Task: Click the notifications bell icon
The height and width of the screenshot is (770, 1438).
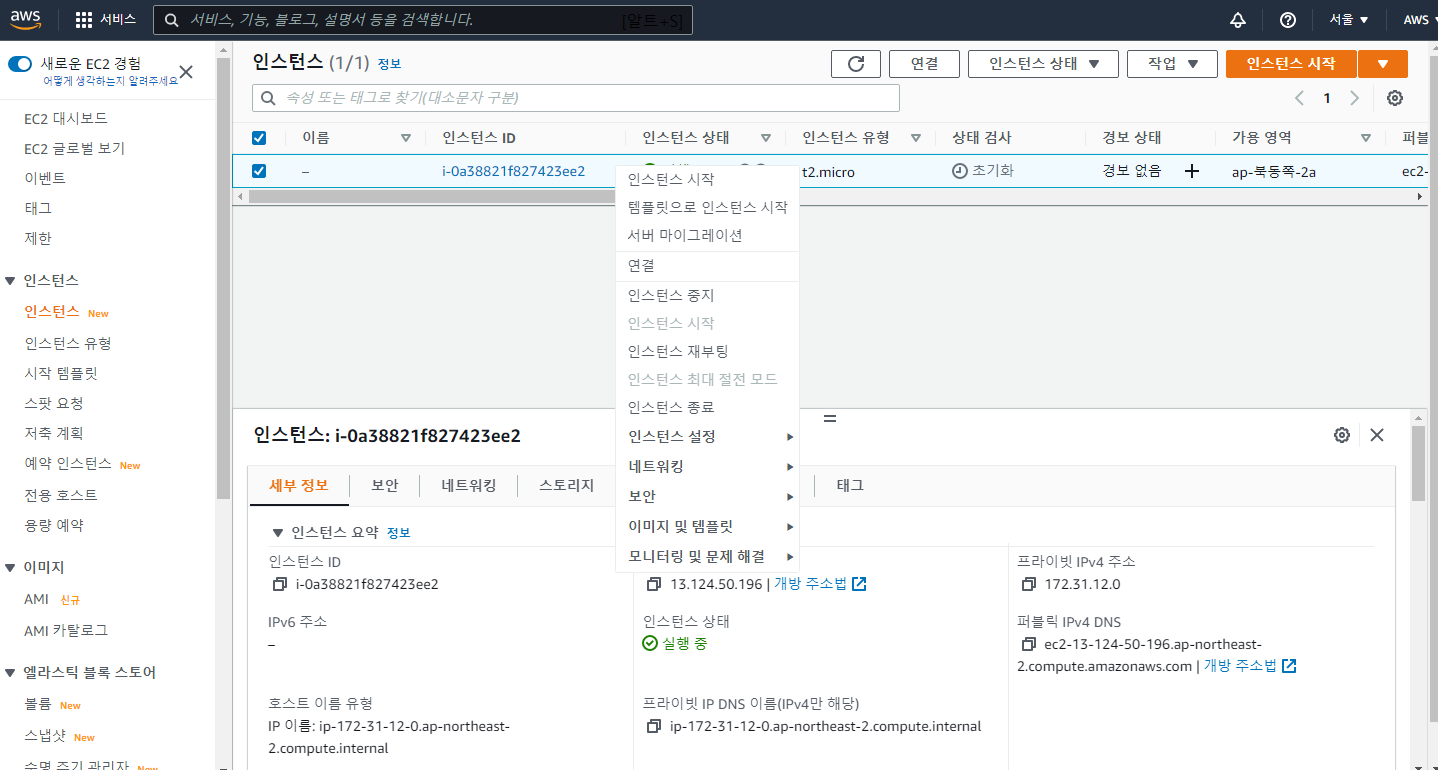Action: pyautogui.click(x=1238, y=20)
